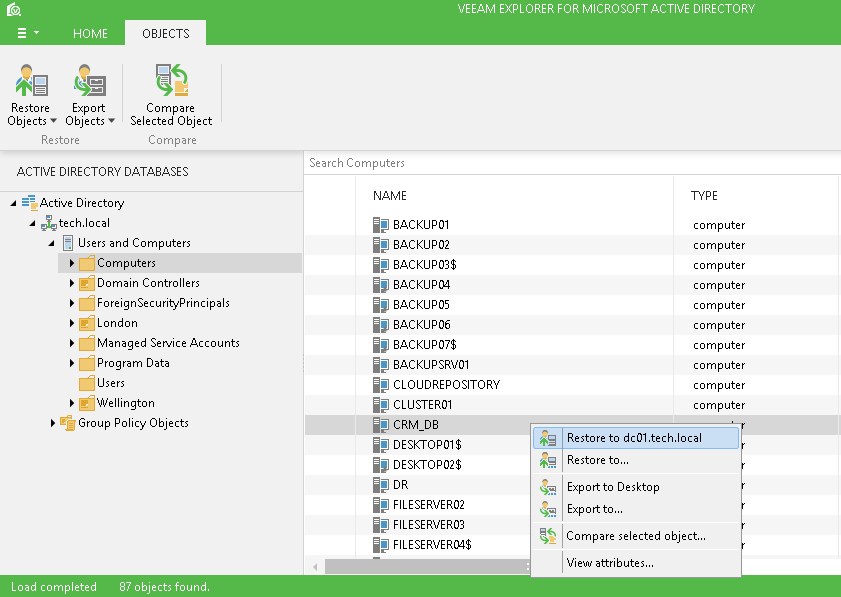The height and width of the screenshot is (597, 841).
Task: Click the Computers folder icon
Action: pyautogui.click(x=86, y=263)
